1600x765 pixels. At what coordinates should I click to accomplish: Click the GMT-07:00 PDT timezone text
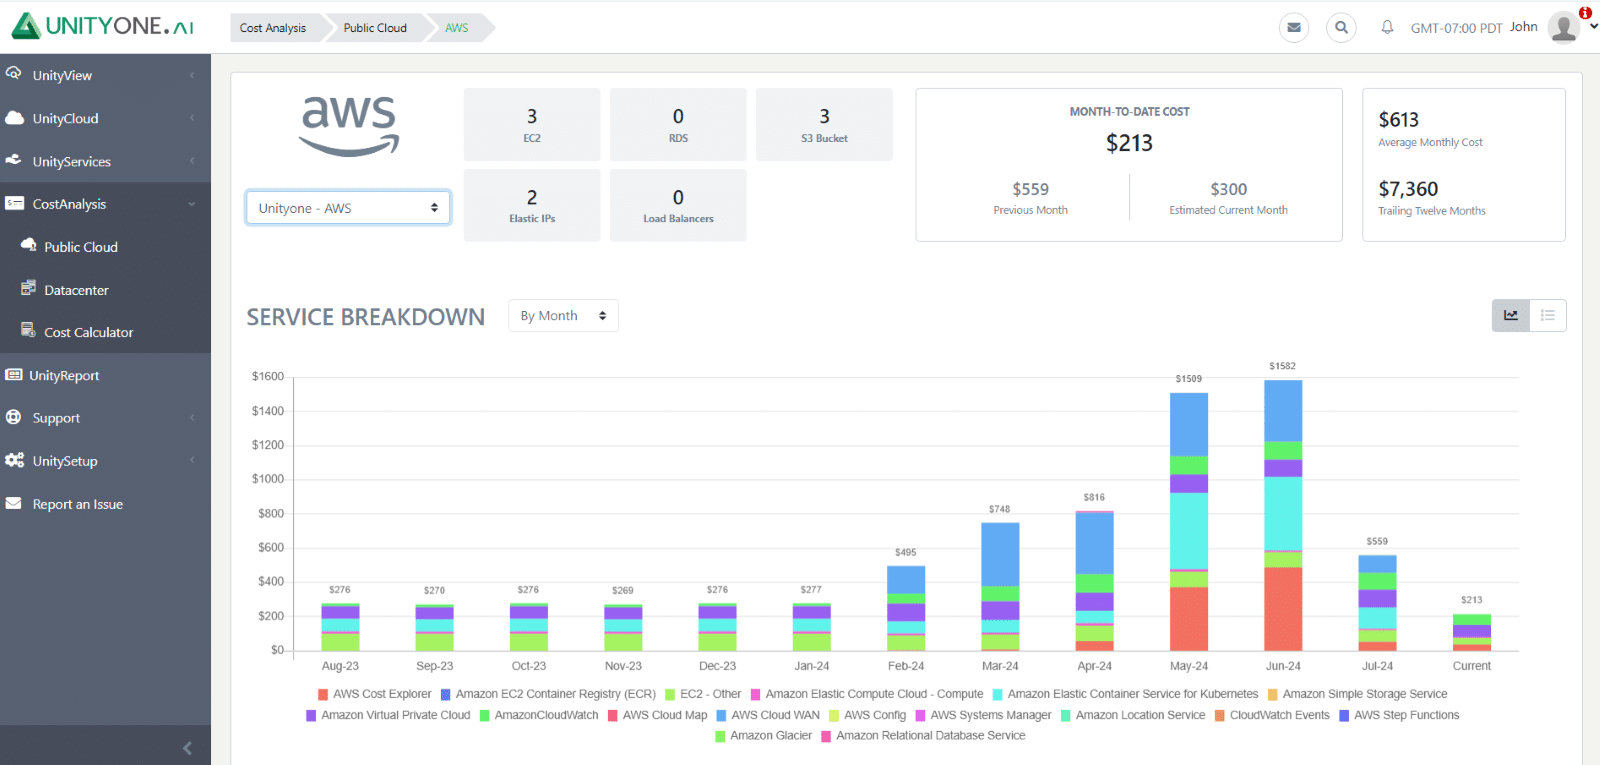1456,28
